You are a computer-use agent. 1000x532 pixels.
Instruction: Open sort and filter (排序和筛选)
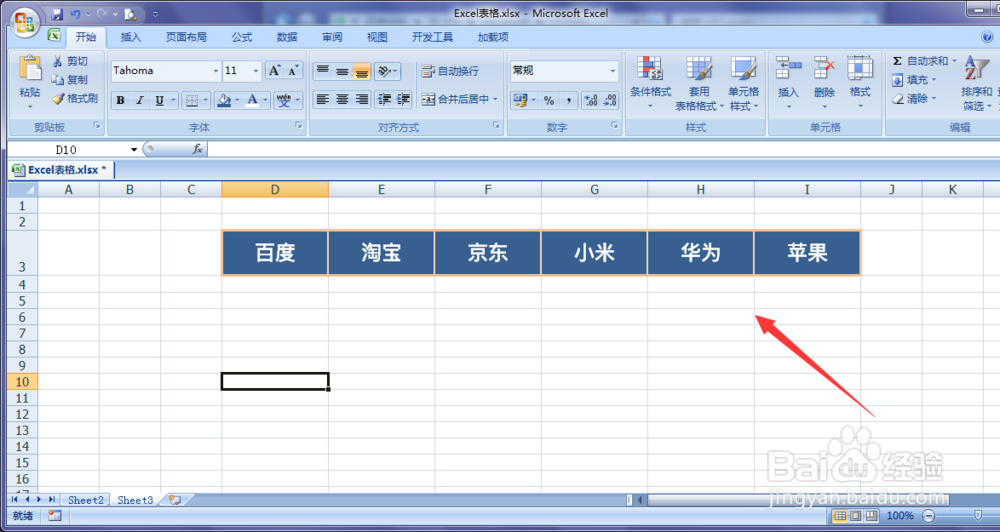pos(976,83)
